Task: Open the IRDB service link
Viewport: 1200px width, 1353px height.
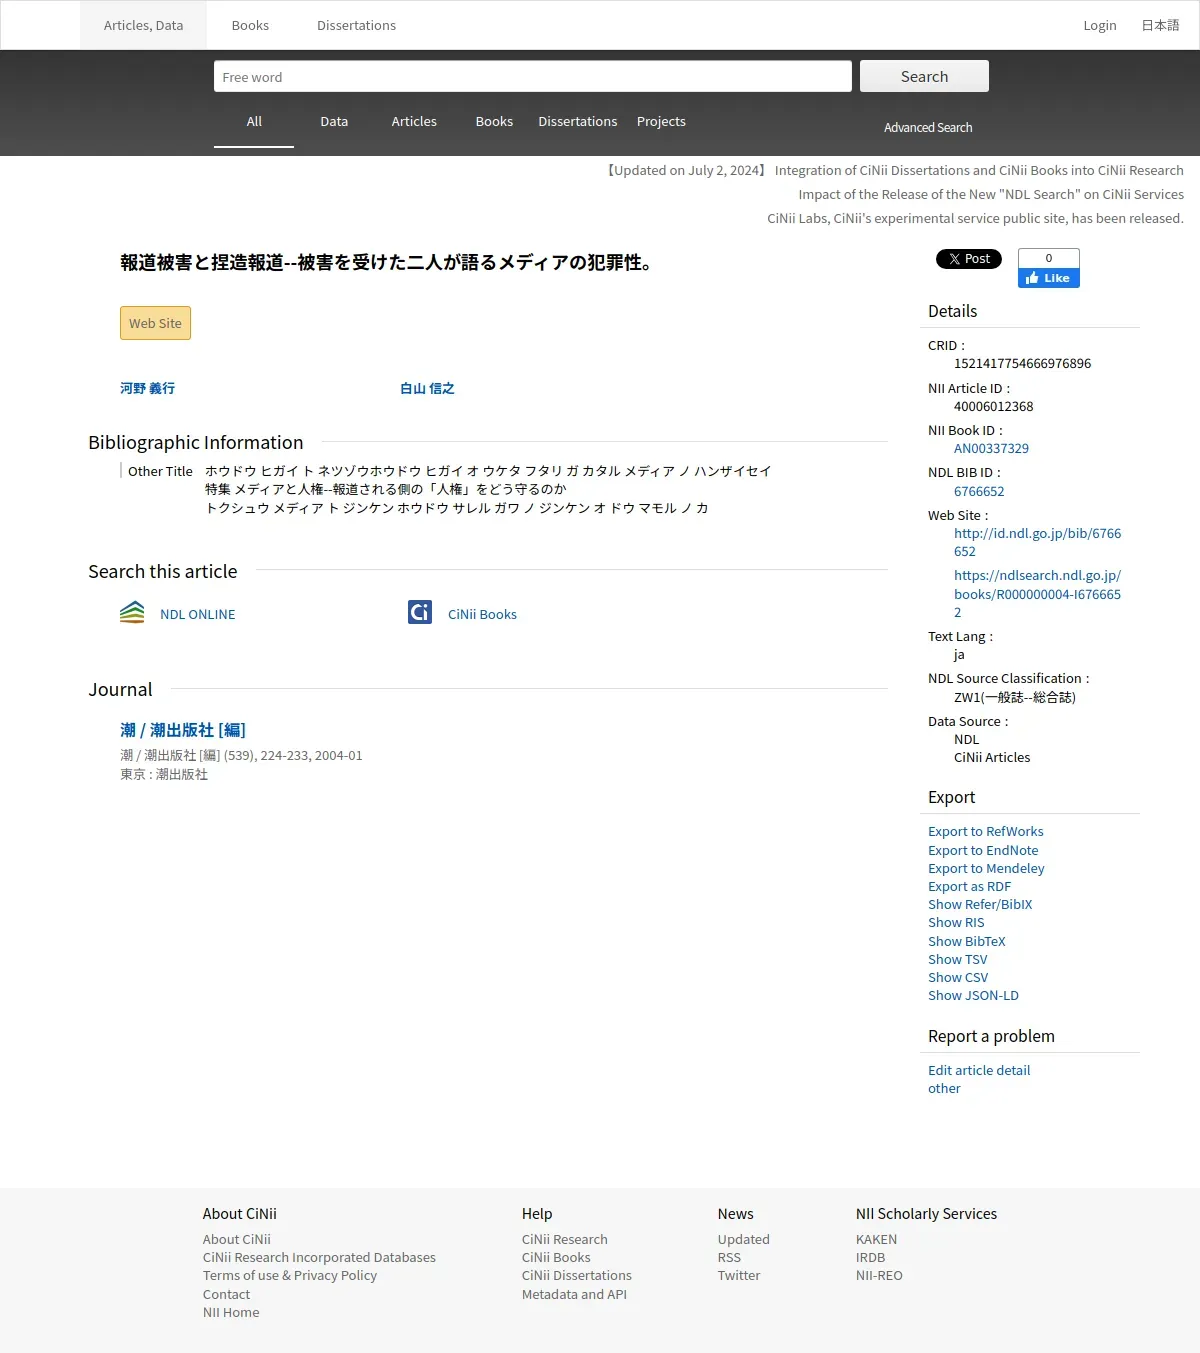Action: [870, 1257]
